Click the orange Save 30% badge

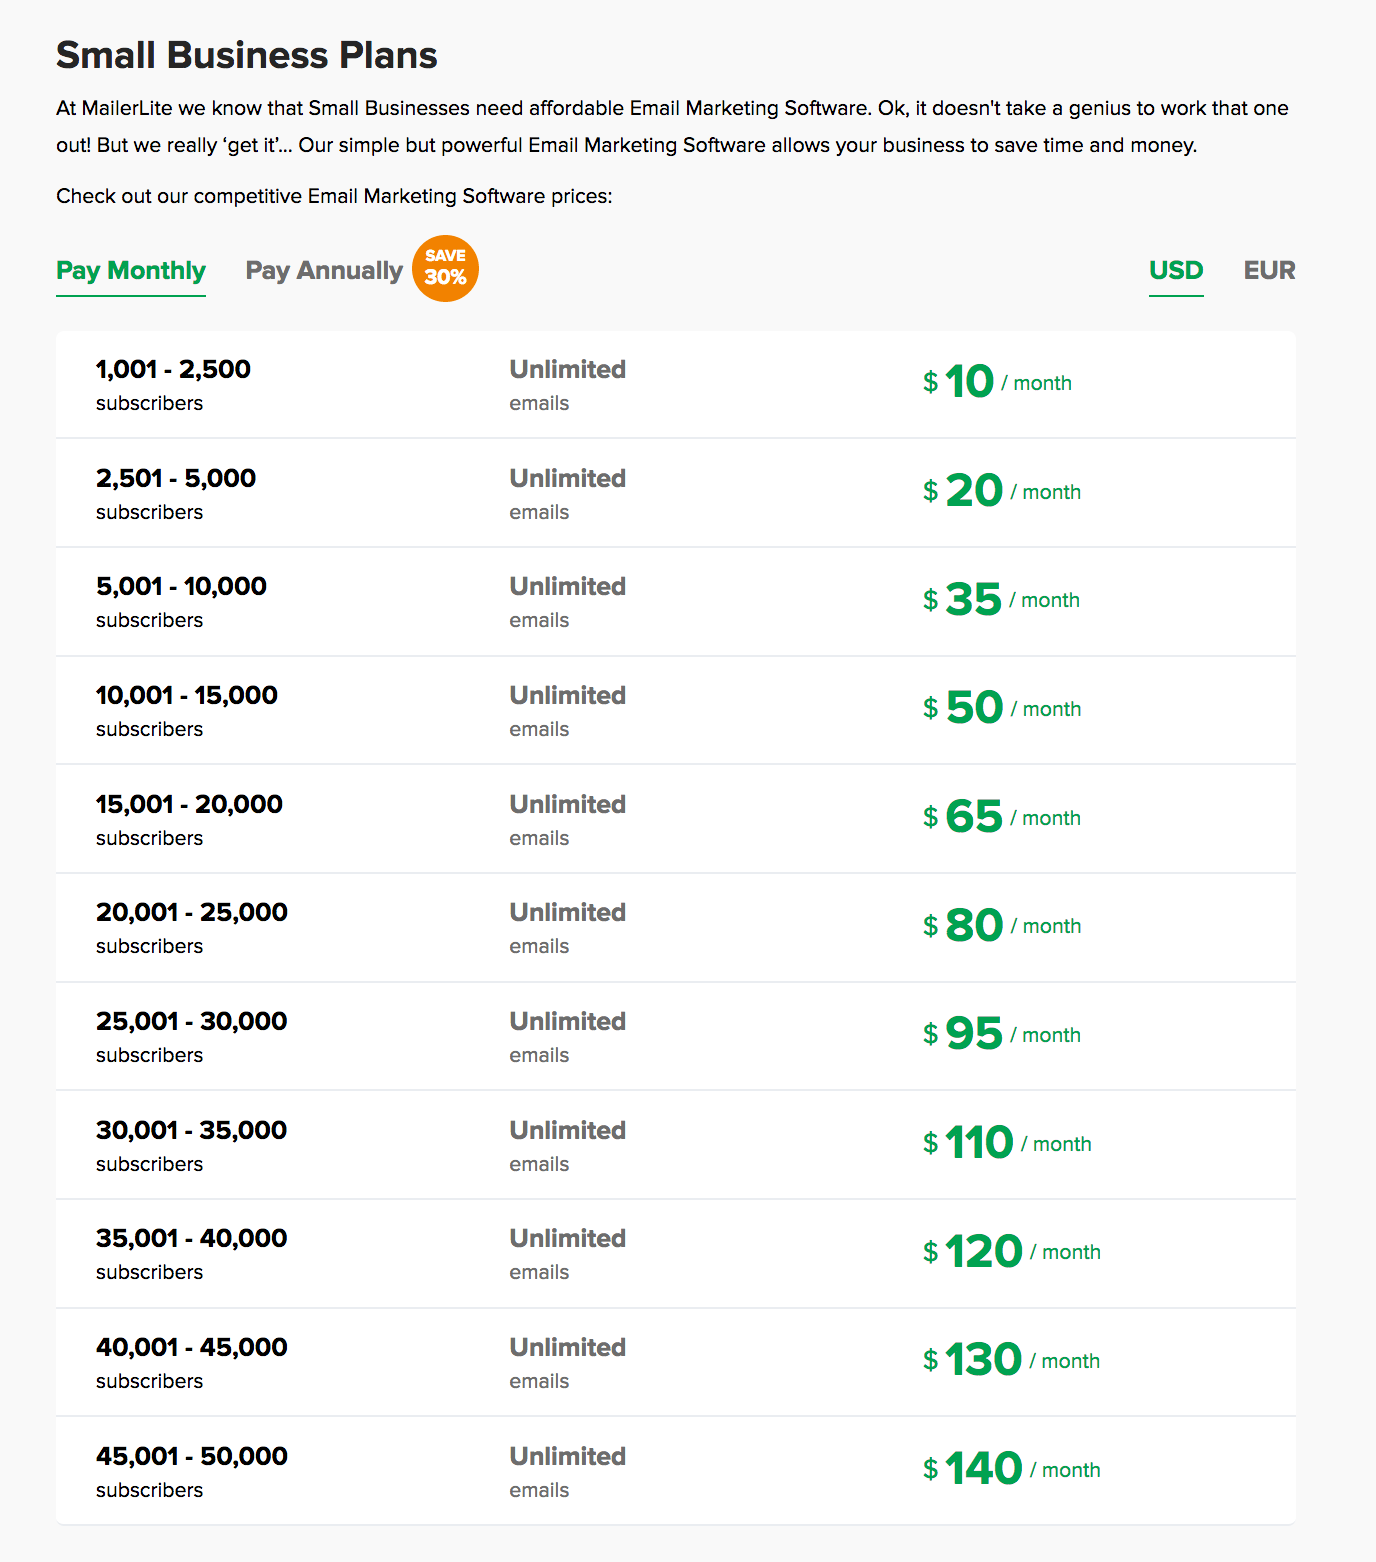point(445,268)
